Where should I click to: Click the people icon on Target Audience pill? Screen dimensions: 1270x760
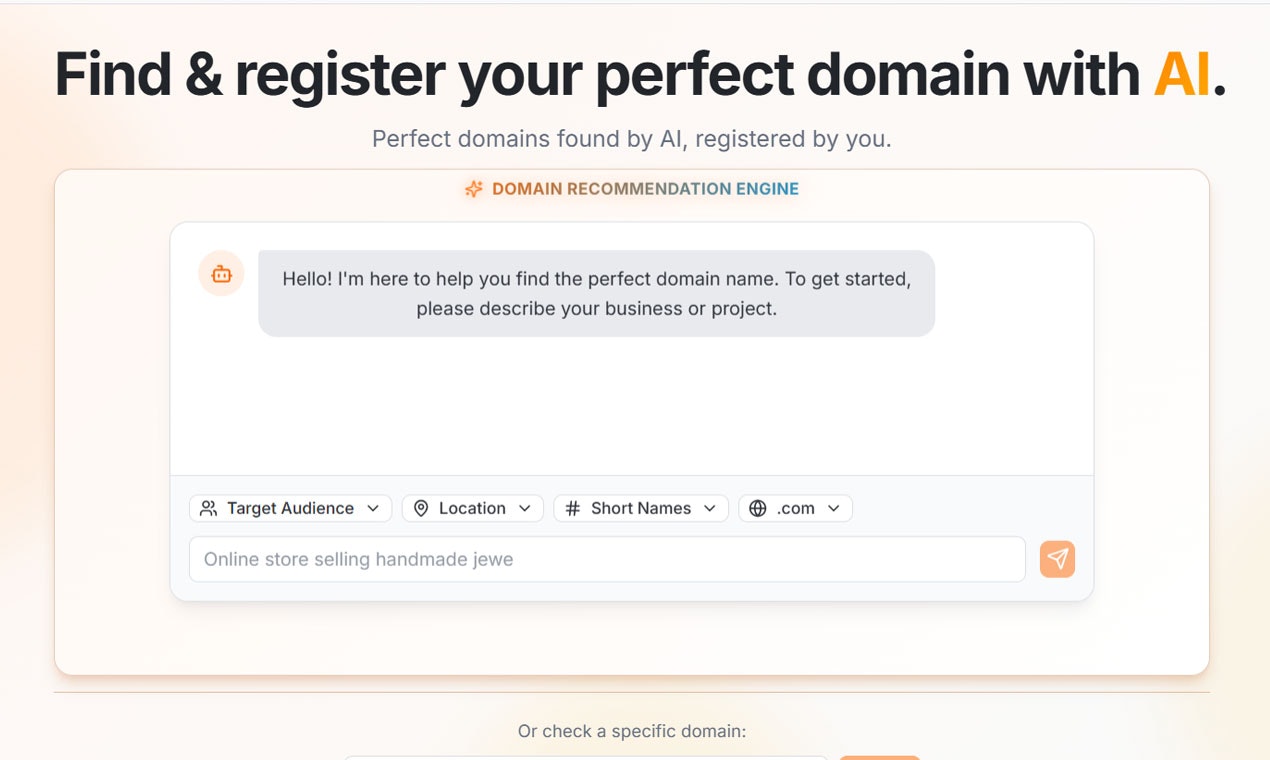(208, 508)
